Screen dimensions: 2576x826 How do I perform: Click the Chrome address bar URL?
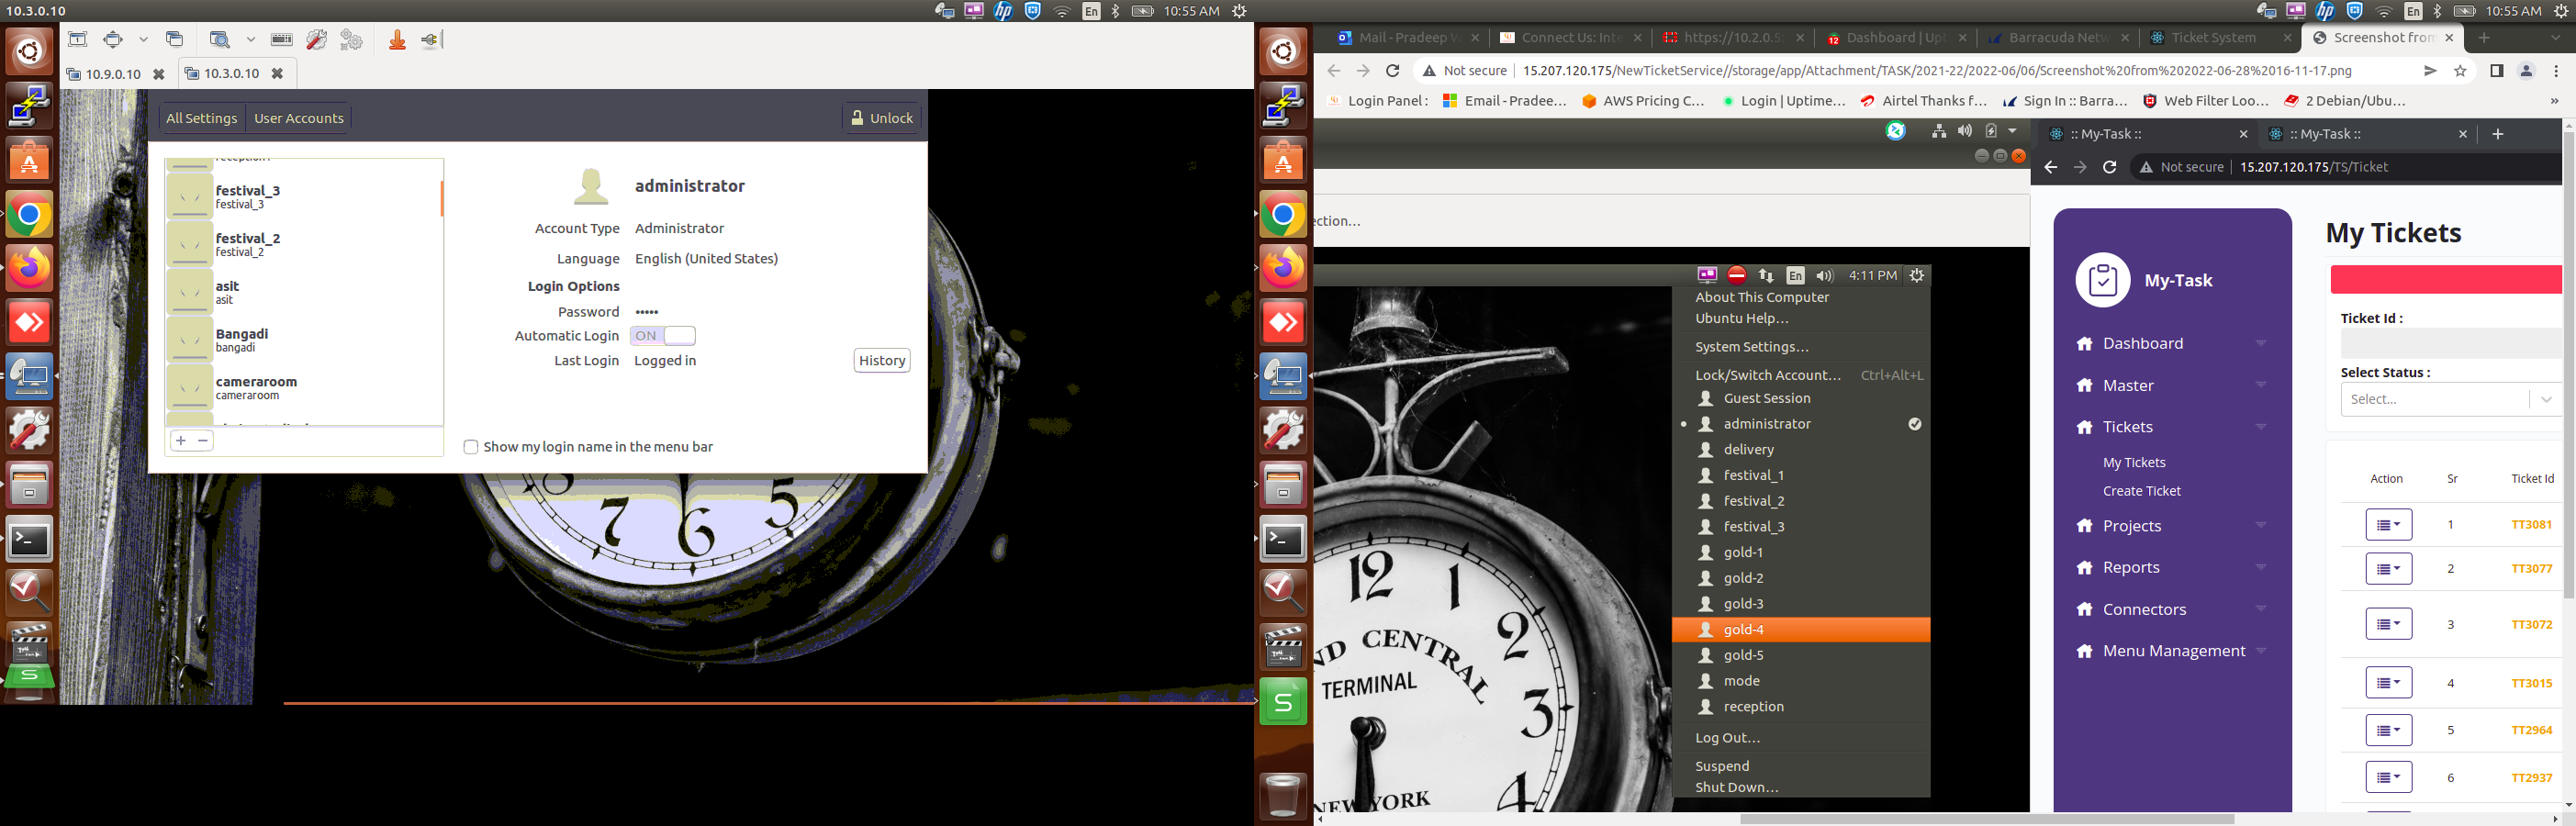pos(1937,71)
